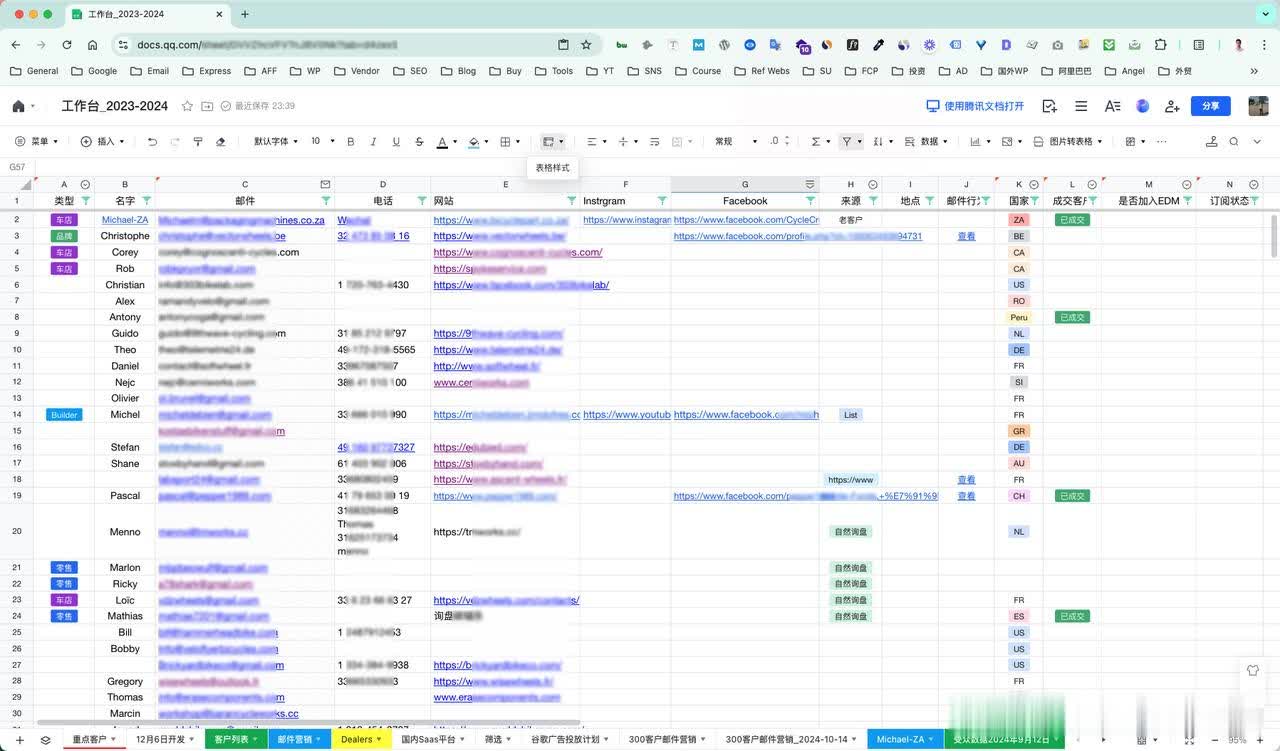Click the blue 分享 share button
Screen dimensions: 1280x751
1210,106
